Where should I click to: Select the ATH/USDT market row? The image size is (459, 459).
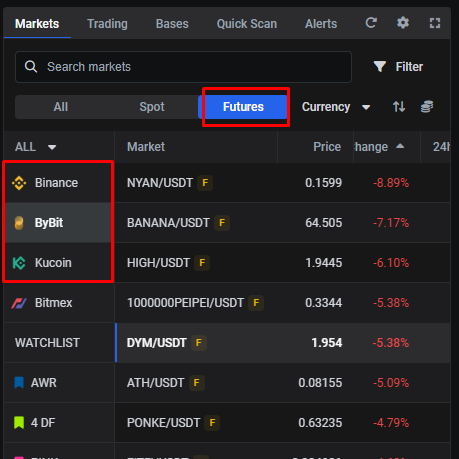pos(283,383)
